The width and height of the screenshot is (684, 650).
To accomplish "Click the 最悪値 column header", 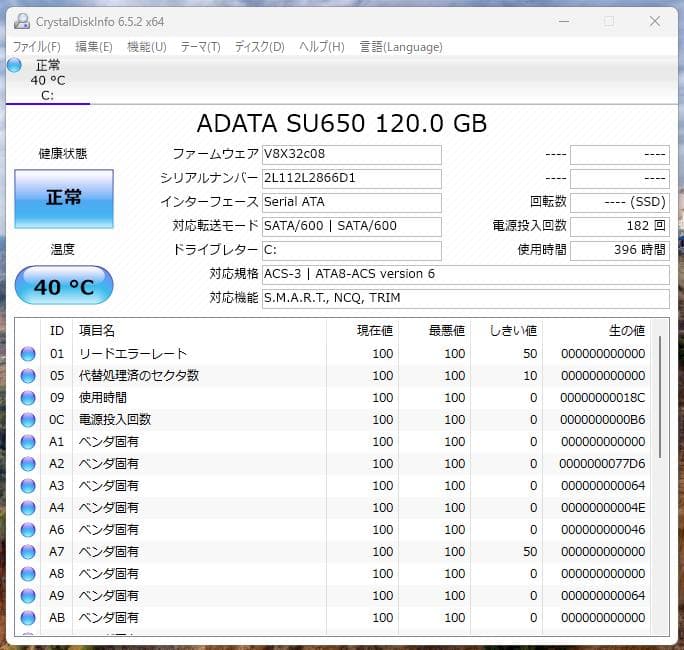I will 434,331.
